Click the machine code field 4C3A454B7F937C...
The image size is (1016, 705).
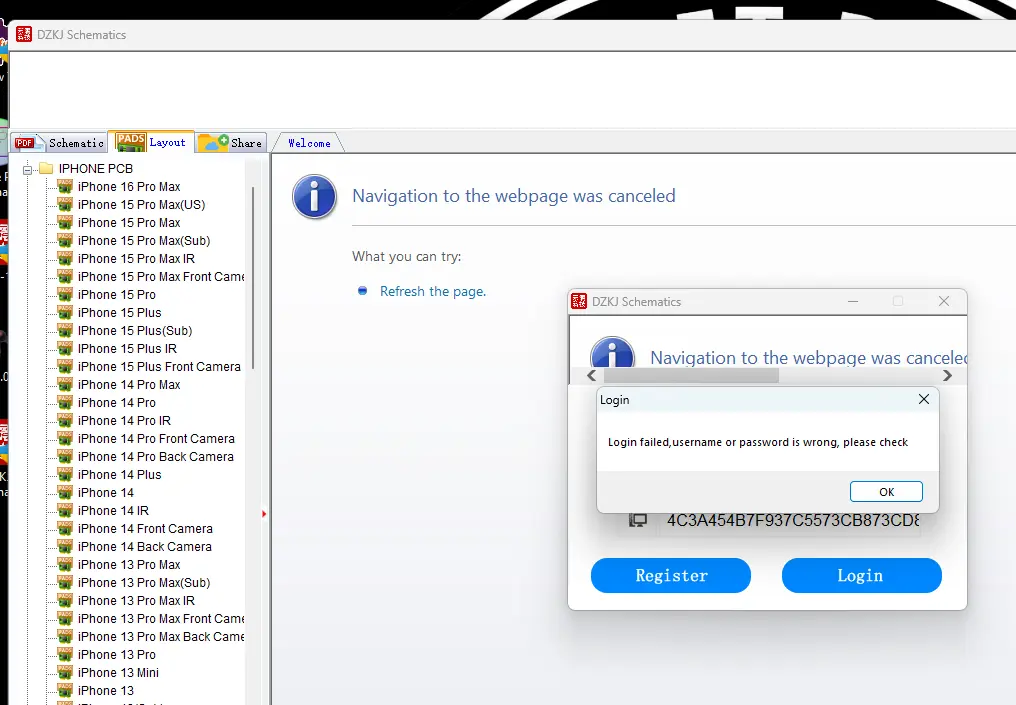(x=793, y=520)
